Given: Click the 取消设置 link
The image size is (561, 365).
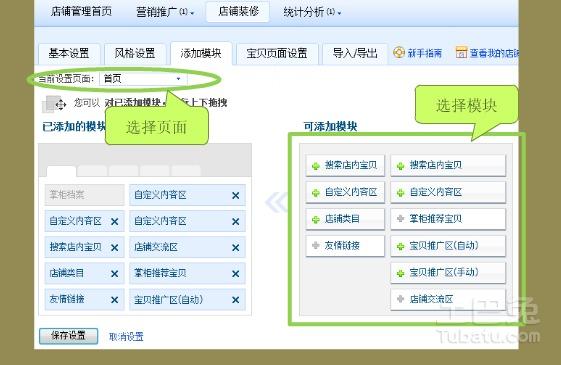Looking at the screenshot, I should point(126,337).
